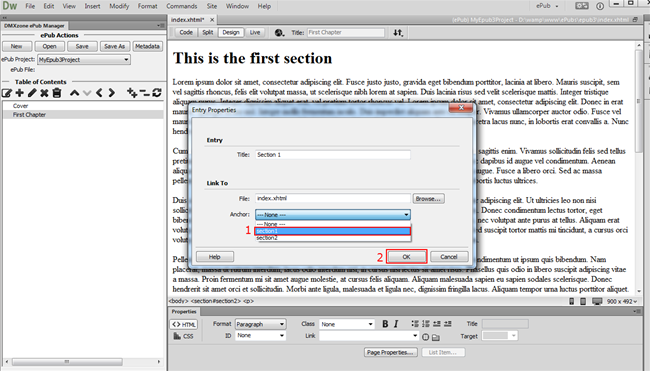Click OK in Entry Properties dialog
This screenshot has height=371, width=650.
click(x=406, y=257)
